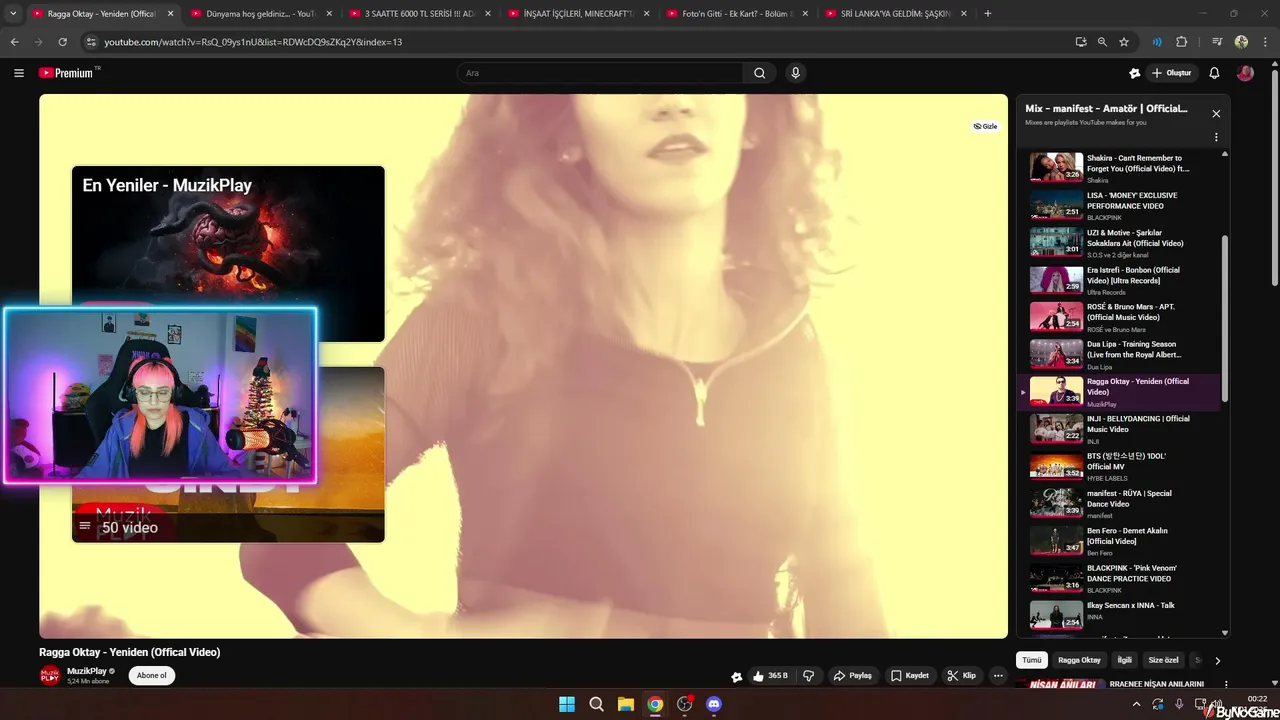1280x720 pixels.
Task: Open the Chrome tab search dropdown
Action: click(x=13, y=13)
